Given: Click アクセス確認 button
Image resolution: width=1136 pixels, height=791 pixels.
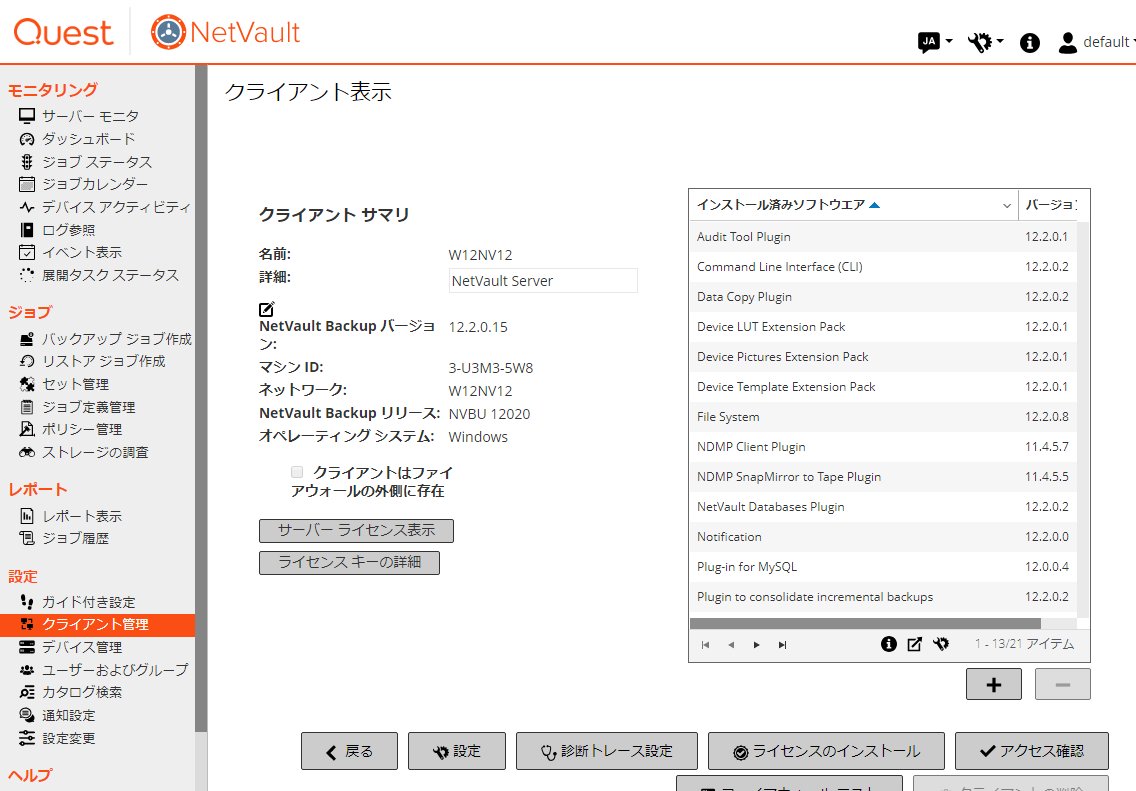Looking at the screenshot, I should click(1032, 751).
